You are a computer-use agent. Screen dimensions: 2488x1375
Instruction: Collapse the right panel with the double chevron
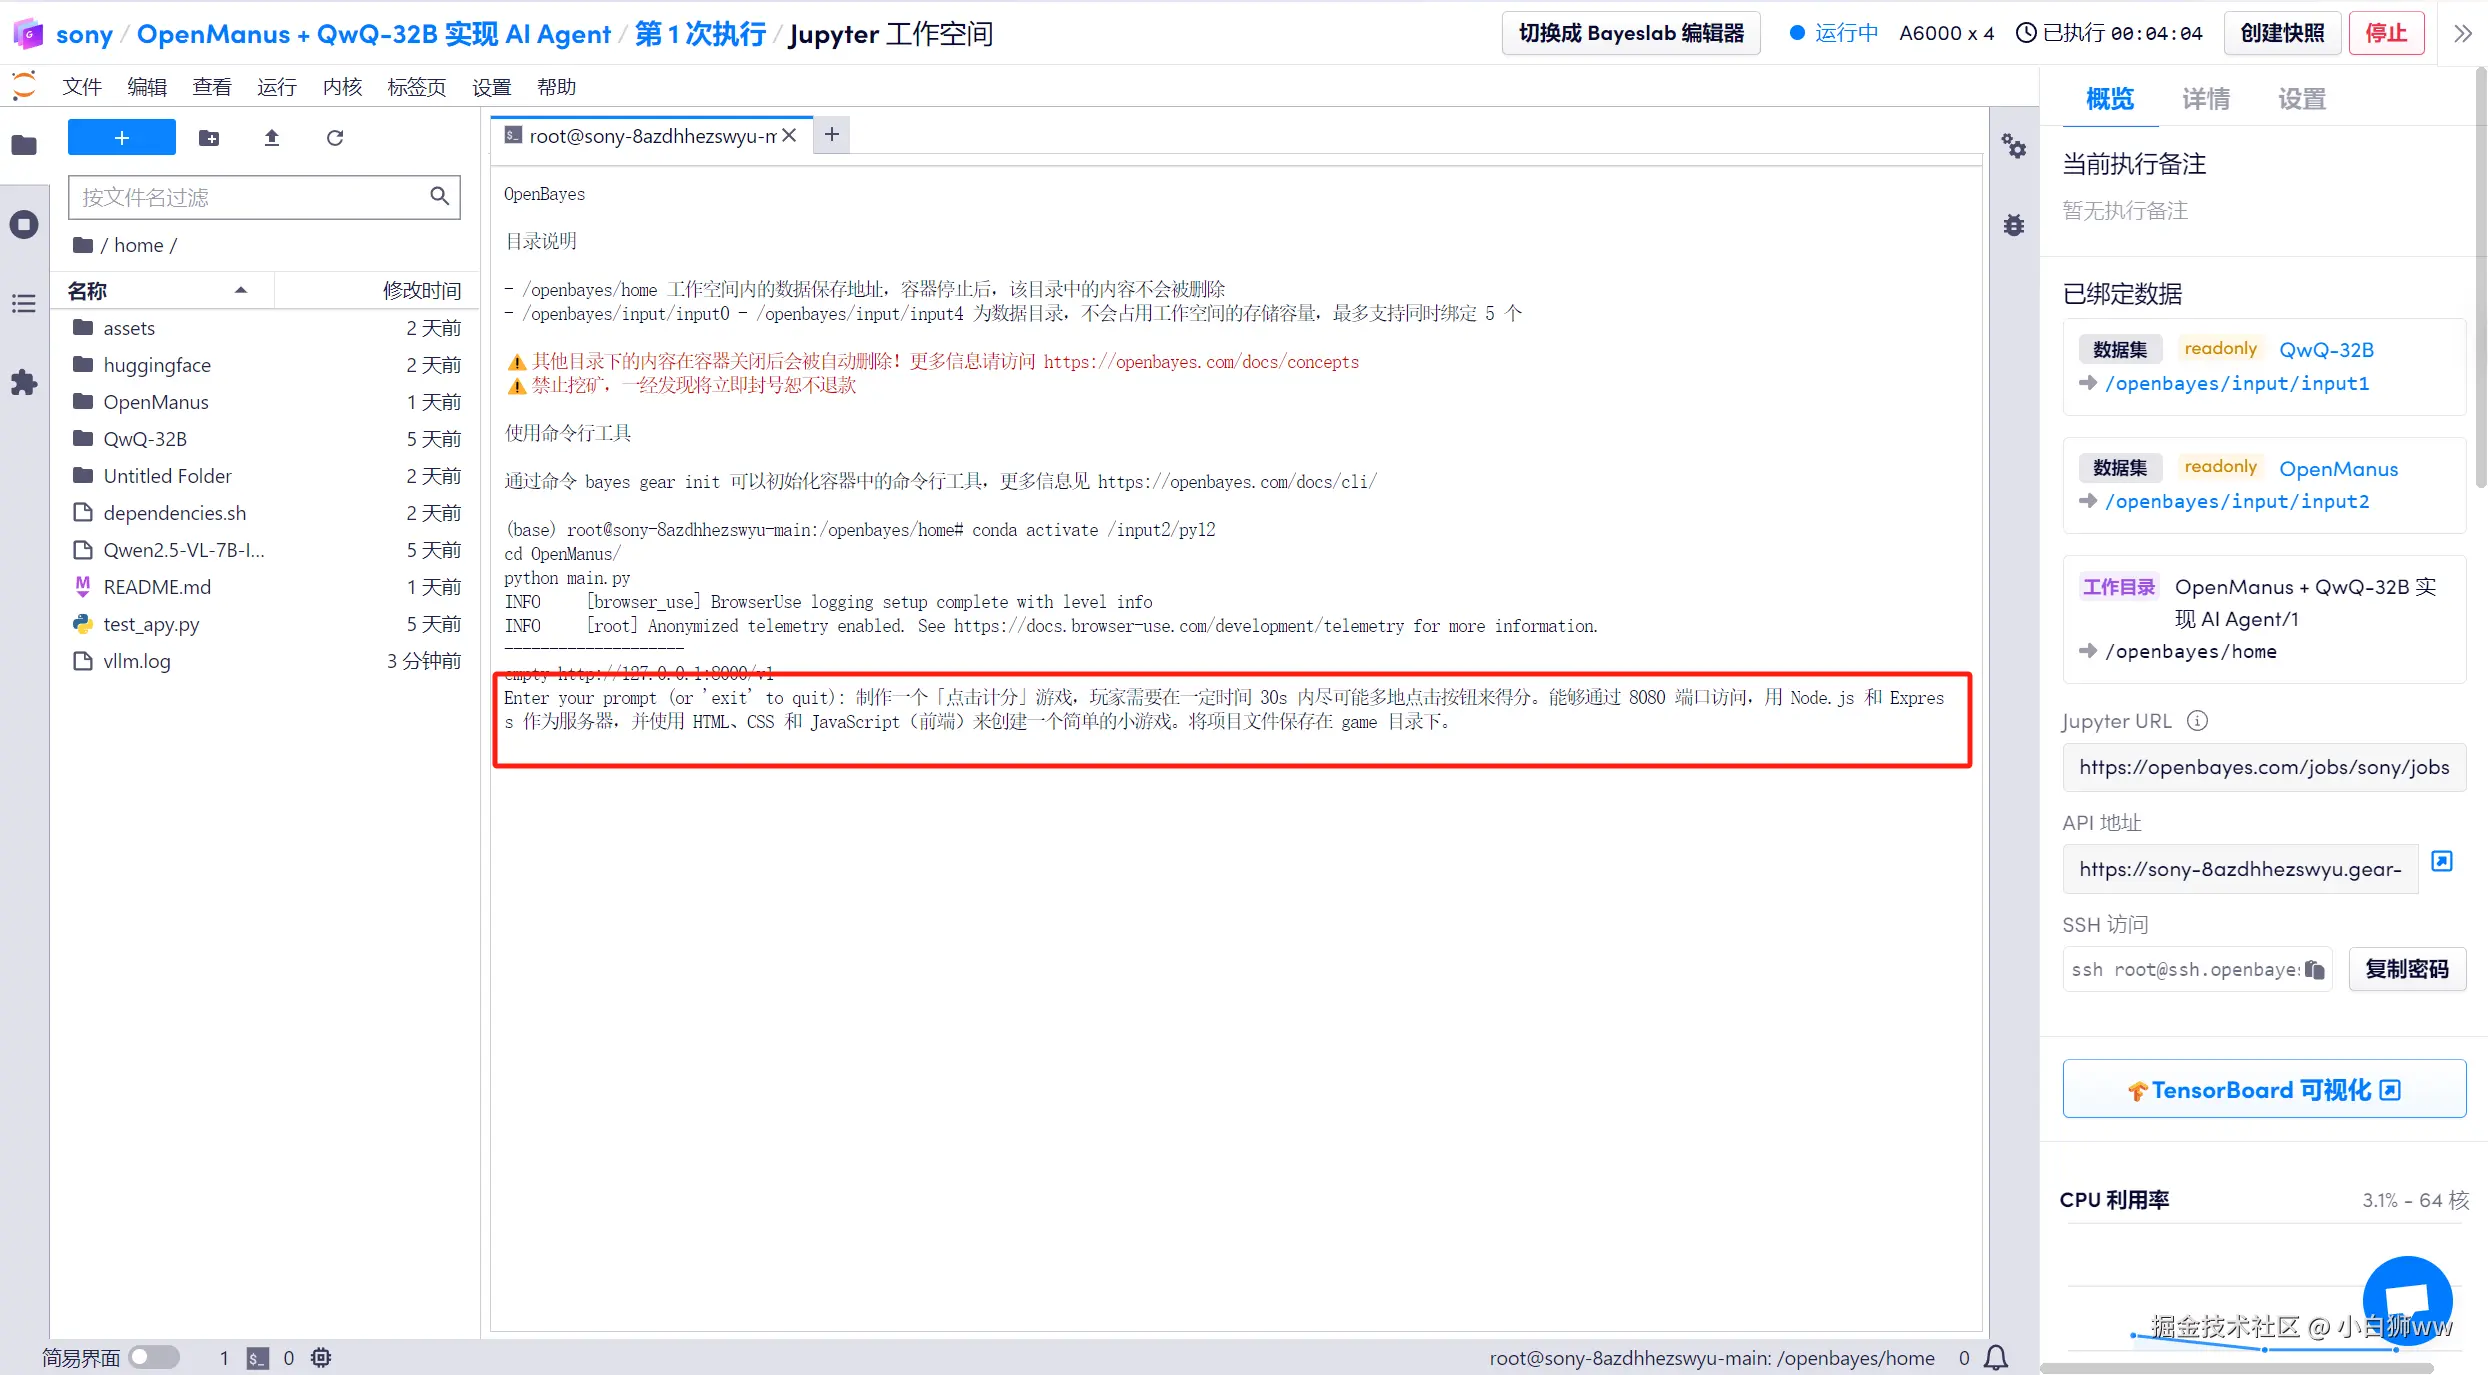tap(2462, 33)
